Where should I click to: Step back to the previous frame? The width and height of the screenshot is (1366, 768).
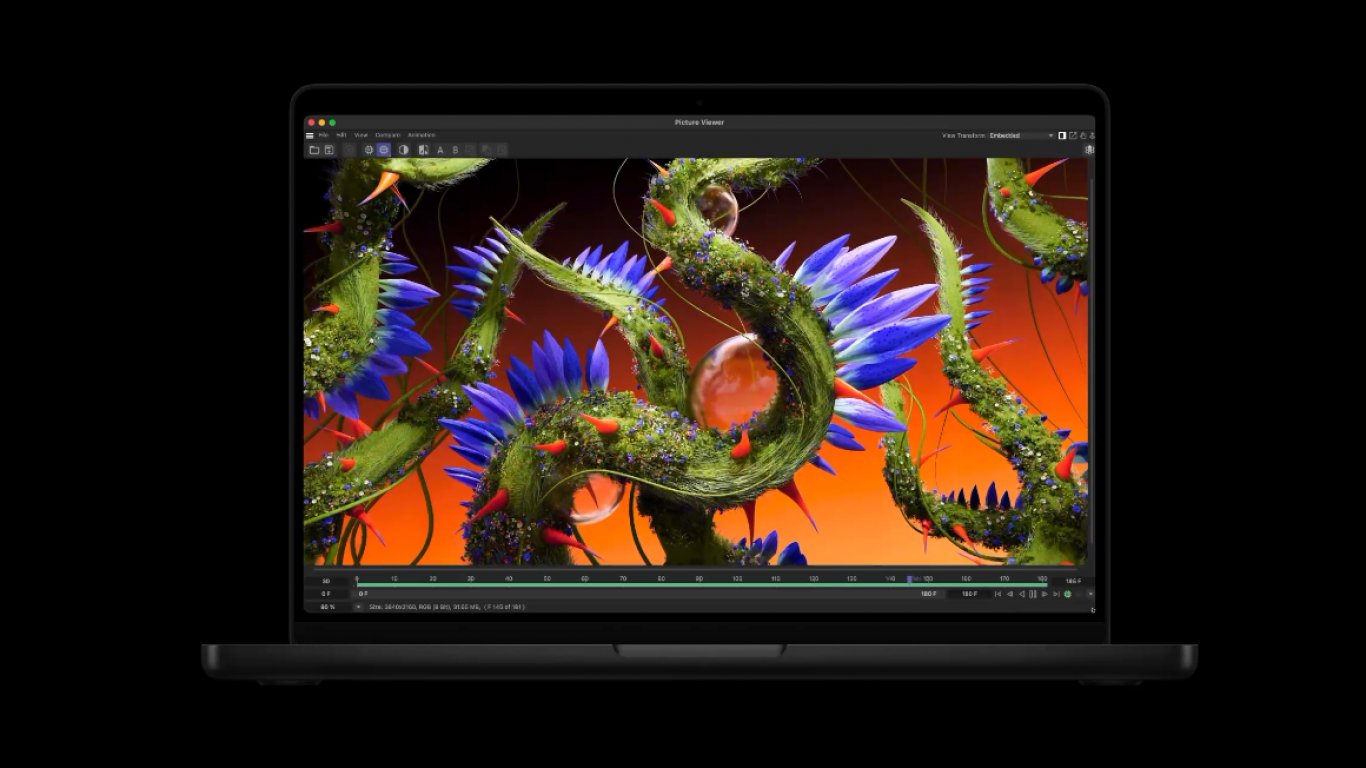pyautogui.click(x=1010, y=594)
